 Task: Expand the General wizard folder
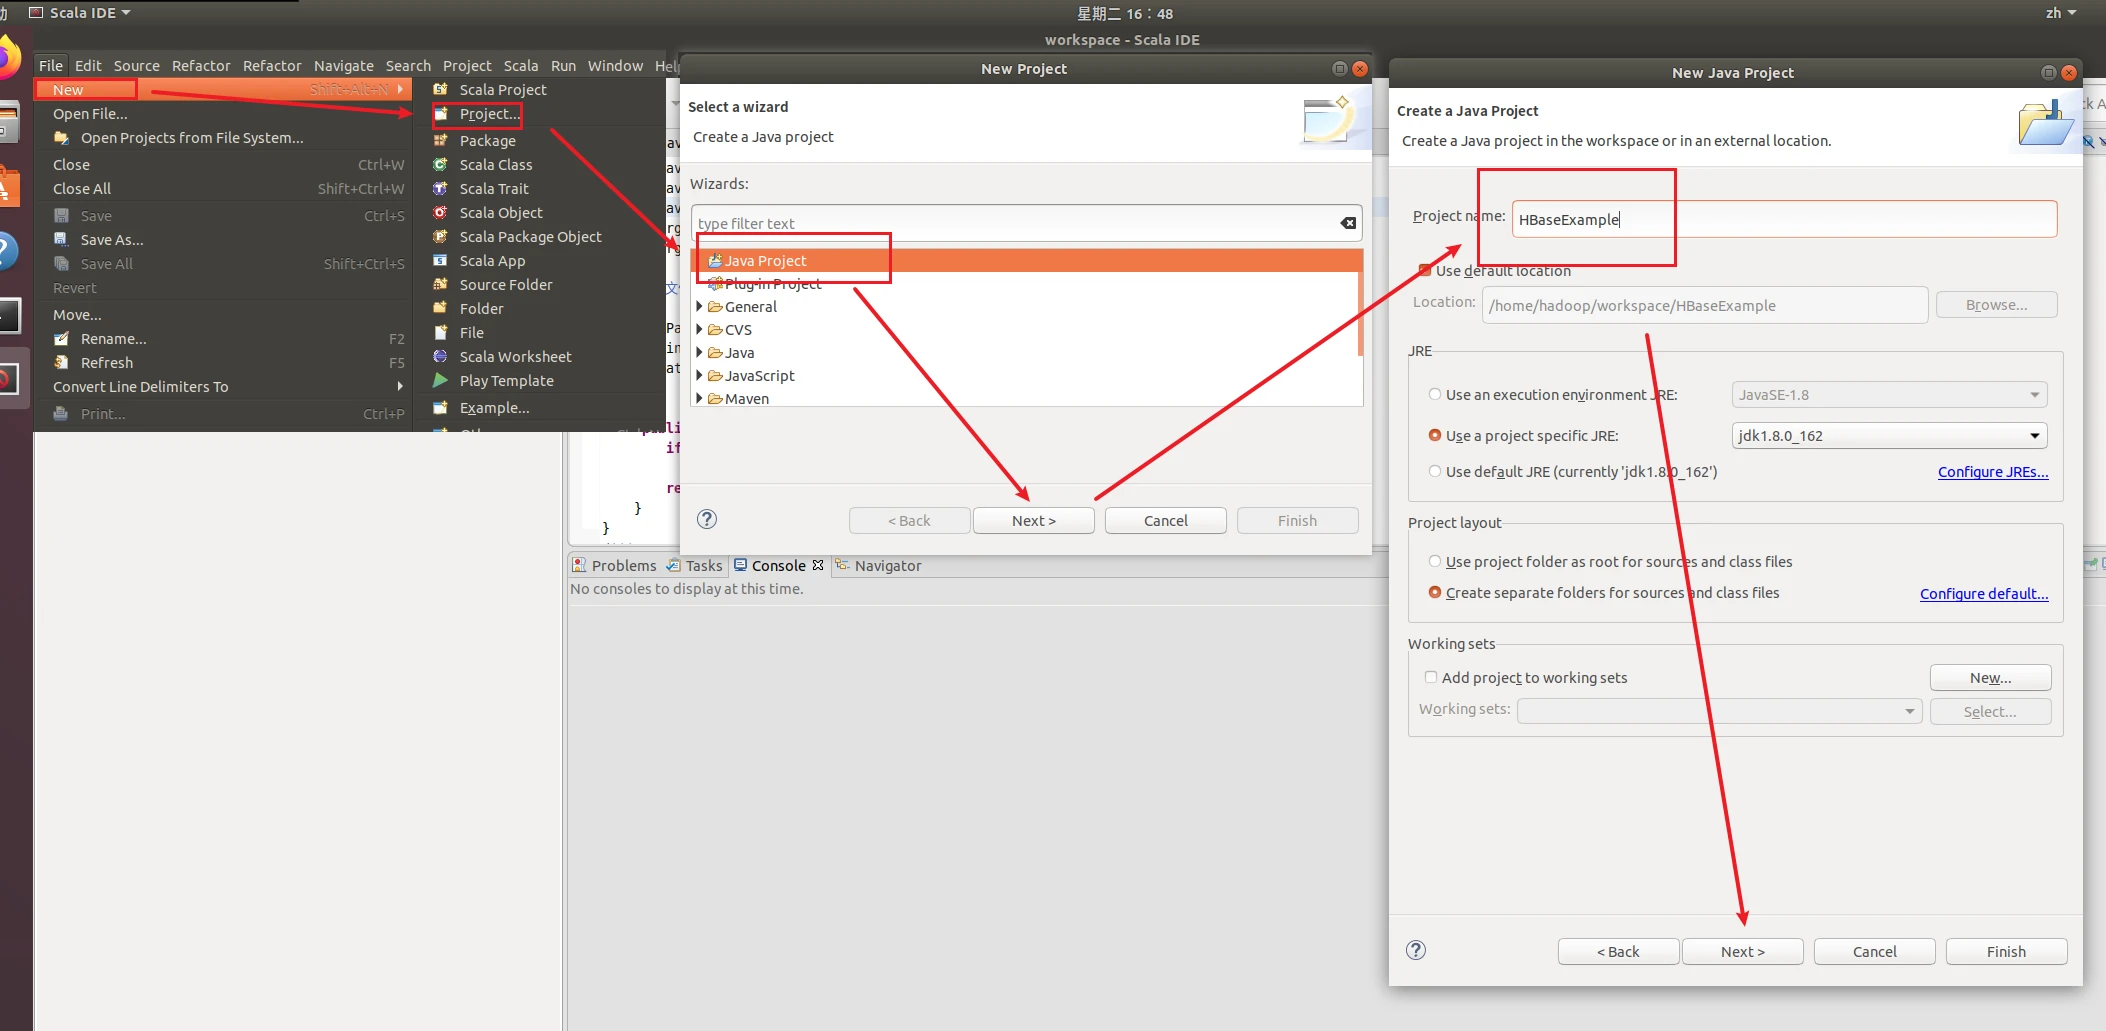[700, 307]
